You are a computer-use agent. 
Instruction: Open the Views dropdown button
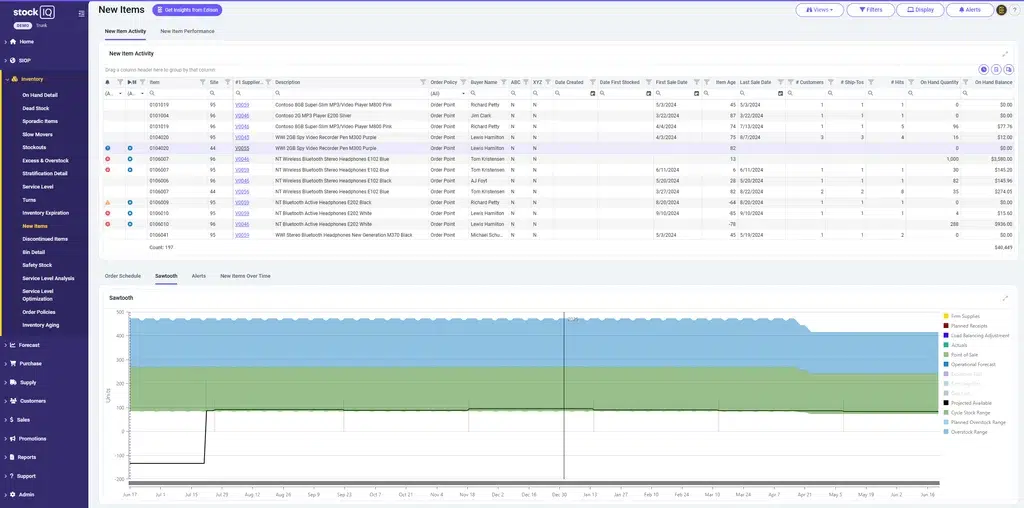click(819, 10)
